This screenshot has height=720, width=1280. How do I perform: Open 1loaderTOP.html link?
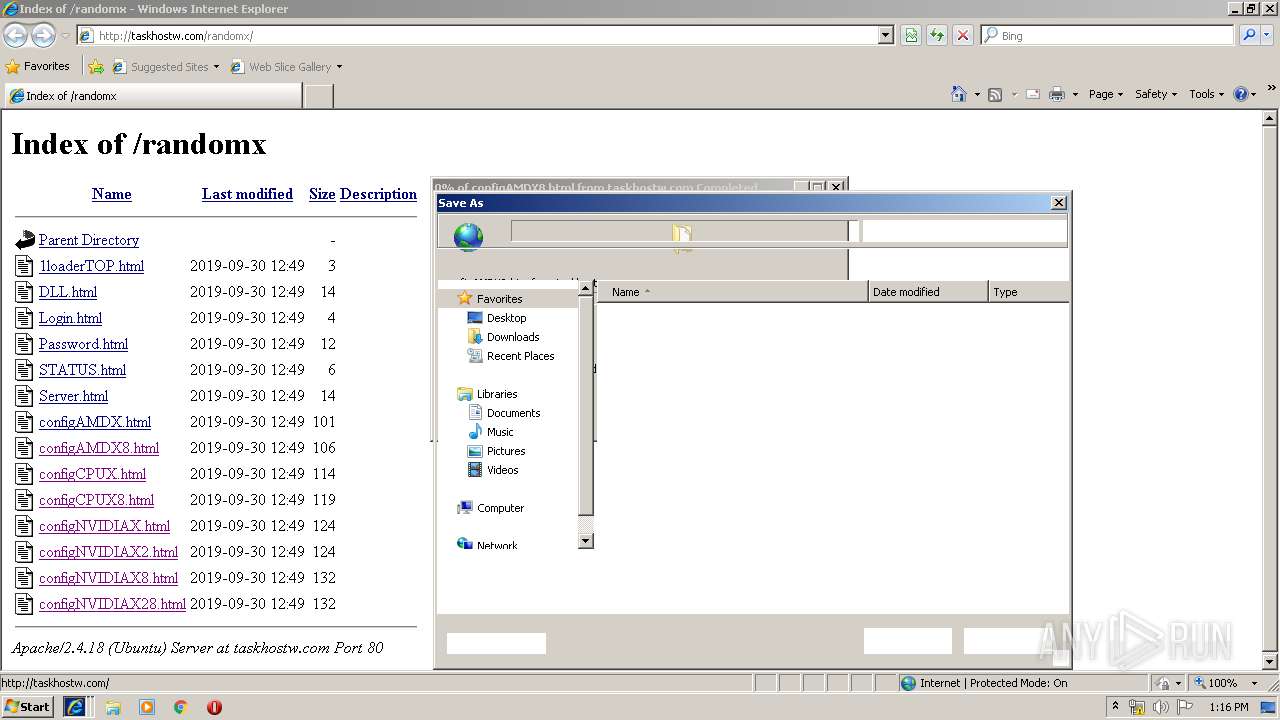click(x=91, y=266)
